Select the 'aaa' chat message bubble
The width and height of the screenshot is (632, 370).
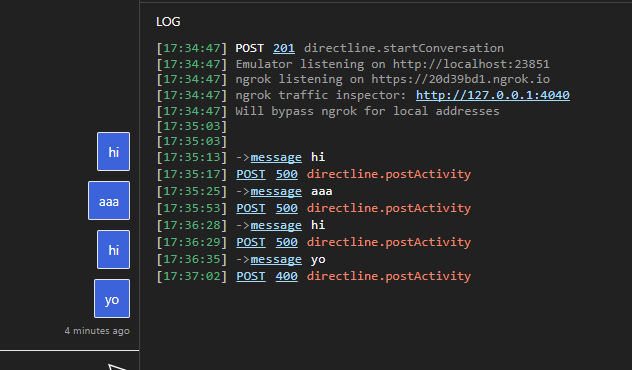click(x=109, y=201)
